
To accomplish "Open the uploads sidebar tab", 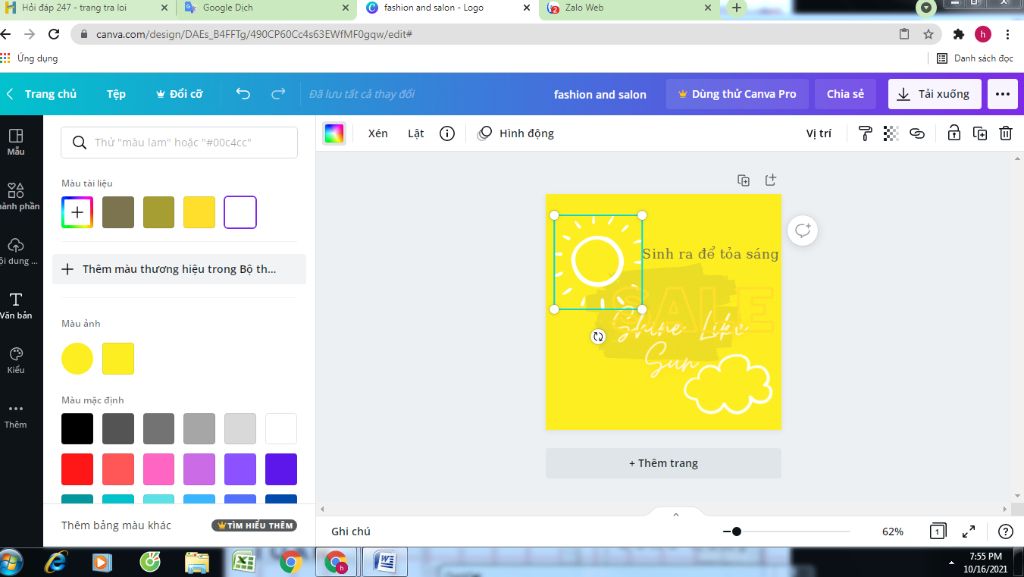I will 16,251.
